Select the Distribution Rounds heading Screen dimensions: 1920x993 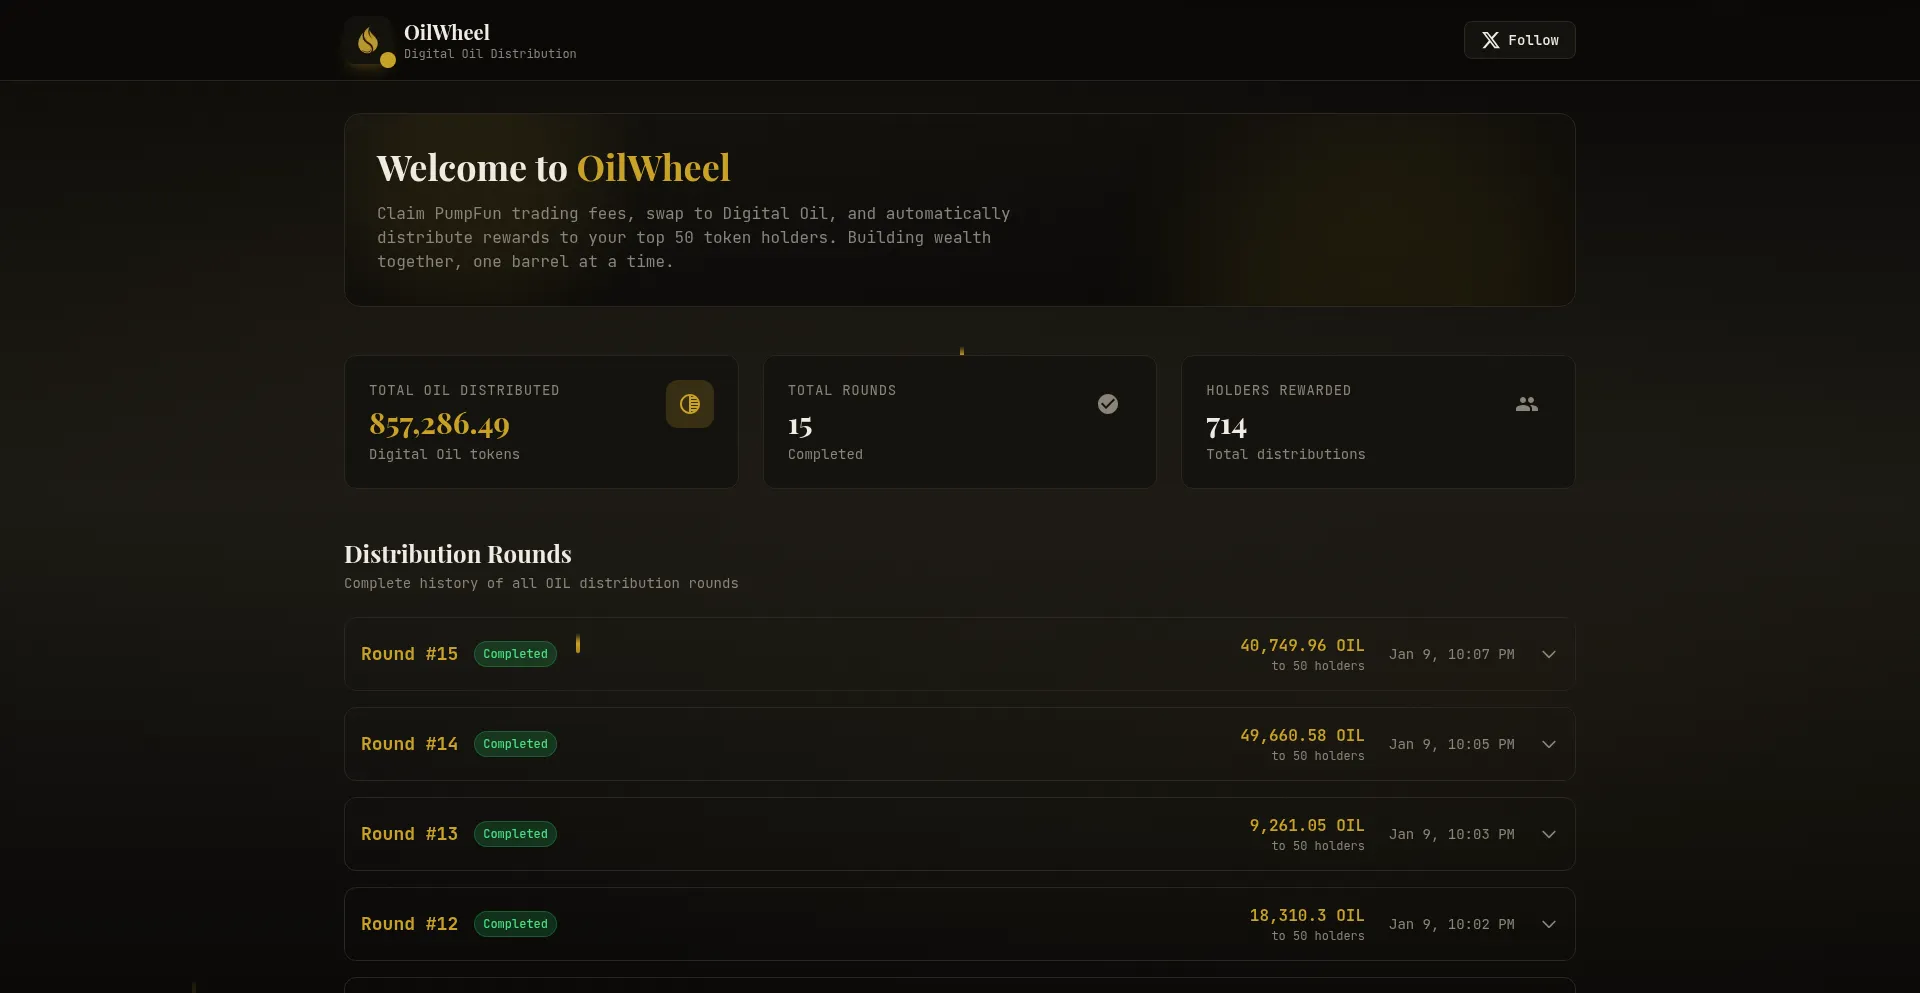pyautogui.click(x=457, y=553)
